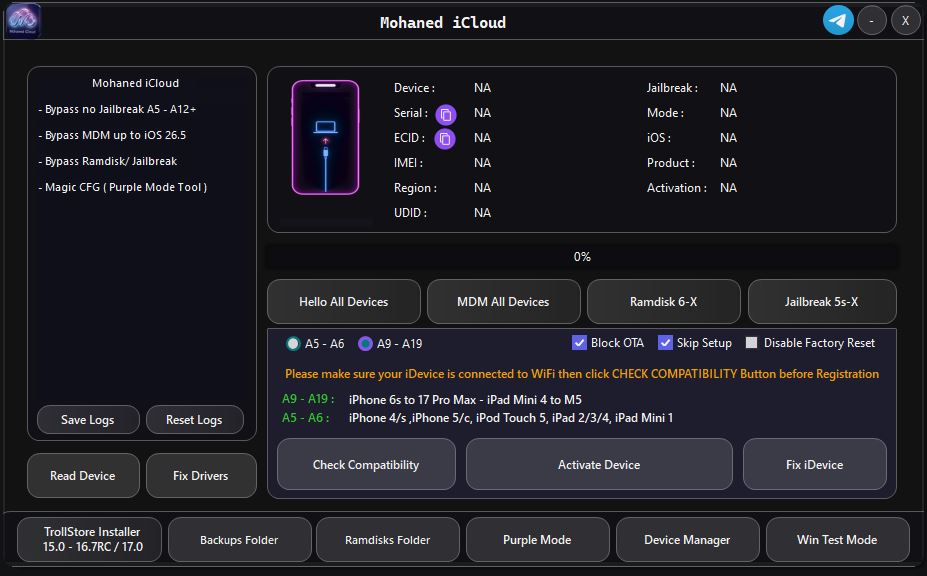Enable Win Test Mode
Viewport: 927px width, 576px height.
[838, 539]
